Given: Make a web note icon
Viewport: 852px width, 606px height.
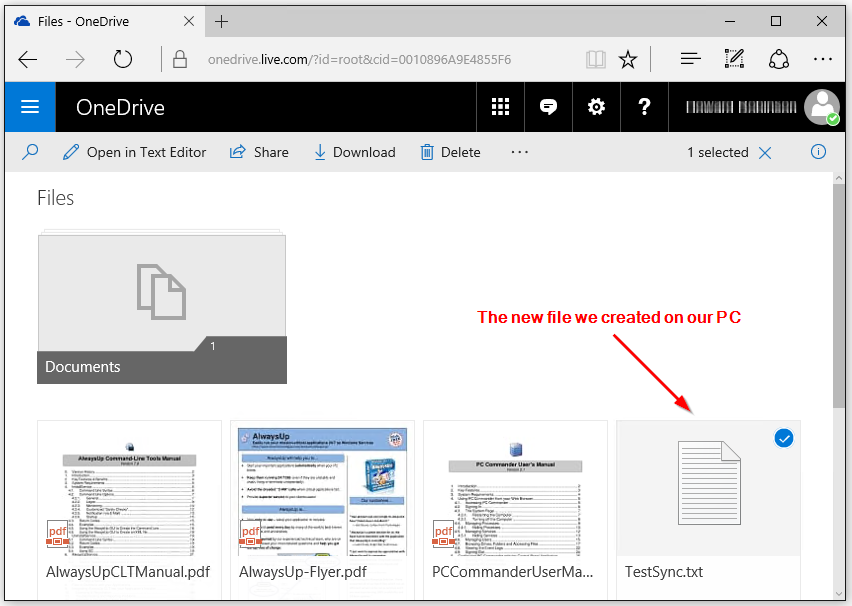Looking at the screenshot, I should pyautogui.click(x=734, y=59).
